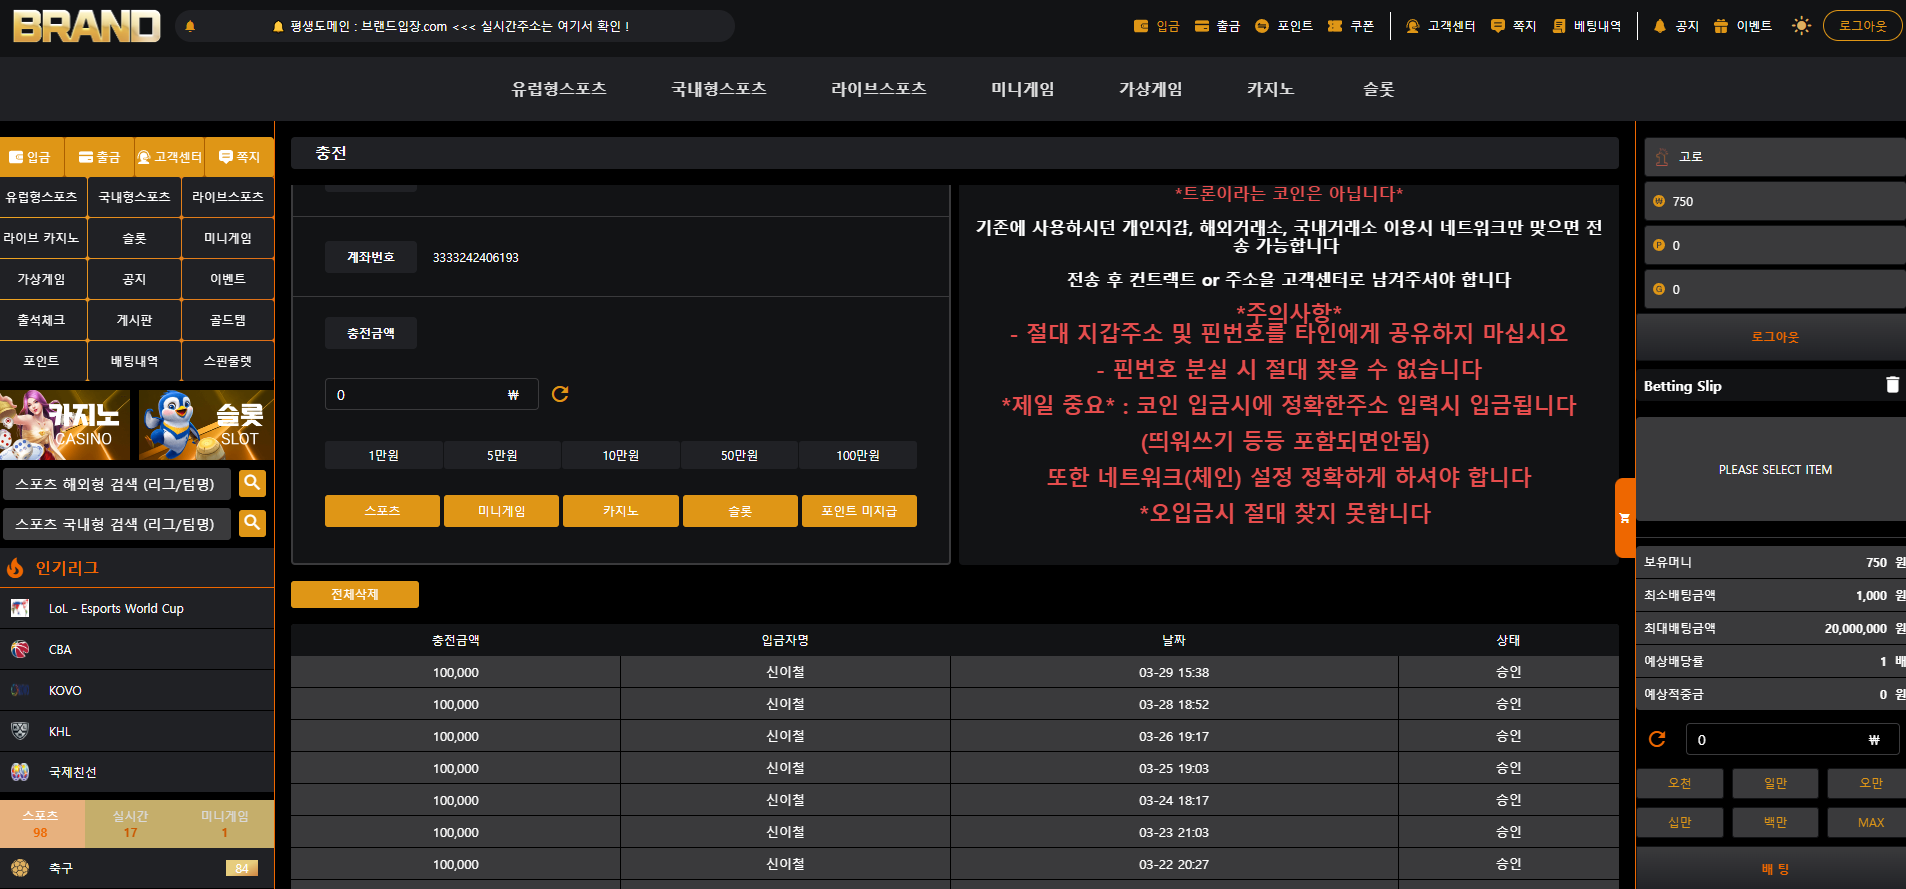Select the 10만원 quick amount
The height and width of the screenshot is (889, 1906).
[x=620, y=455]
